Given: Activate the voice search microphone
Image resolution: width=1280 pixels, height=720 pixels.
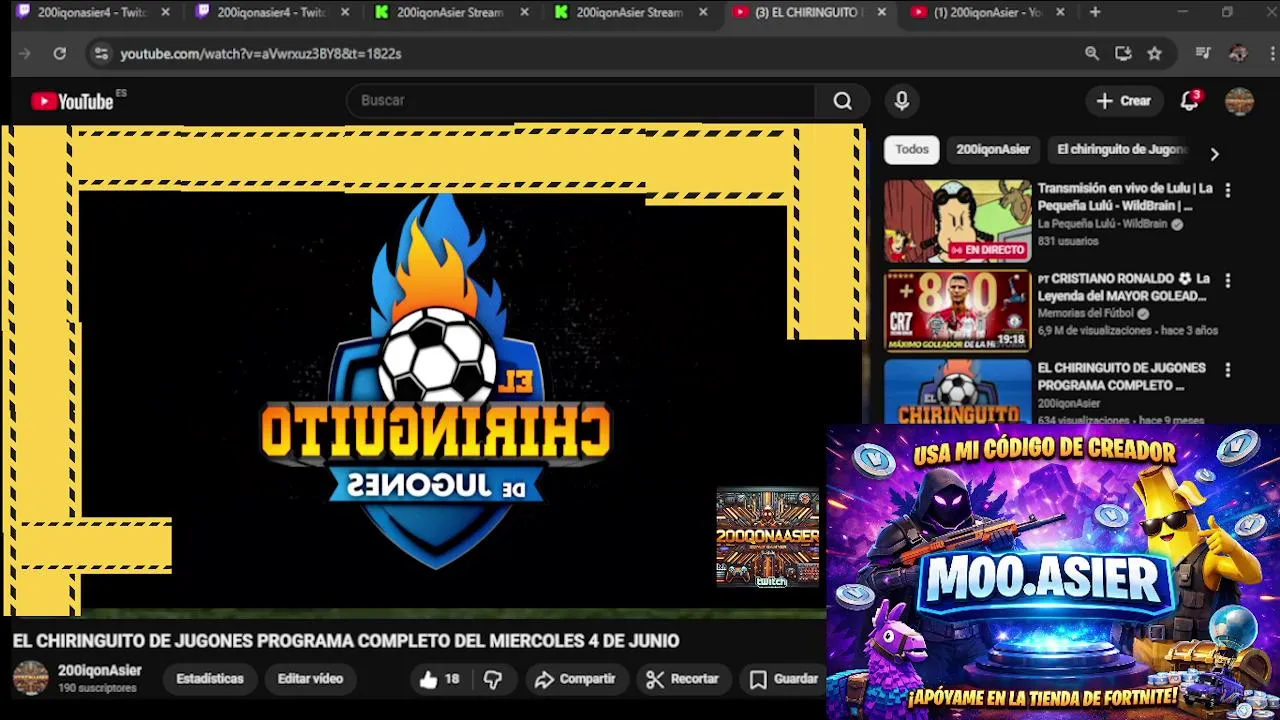Looking at the screenshot, I should [x=902, y=101].
